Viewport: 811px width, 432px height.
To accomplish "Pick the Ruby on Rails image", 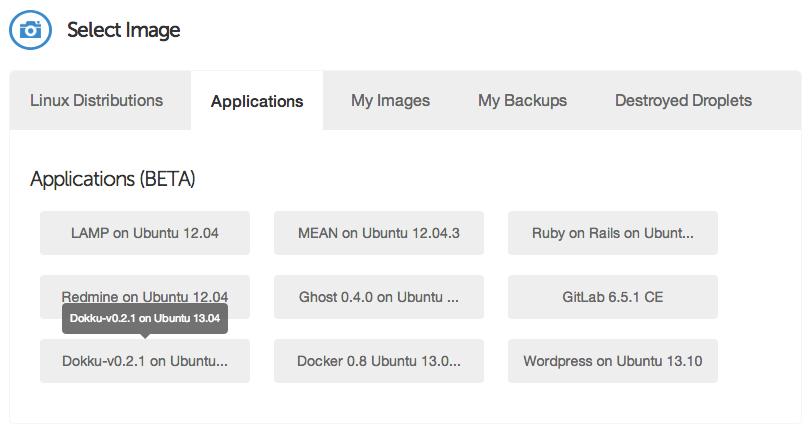I will [x=613, y=233].
